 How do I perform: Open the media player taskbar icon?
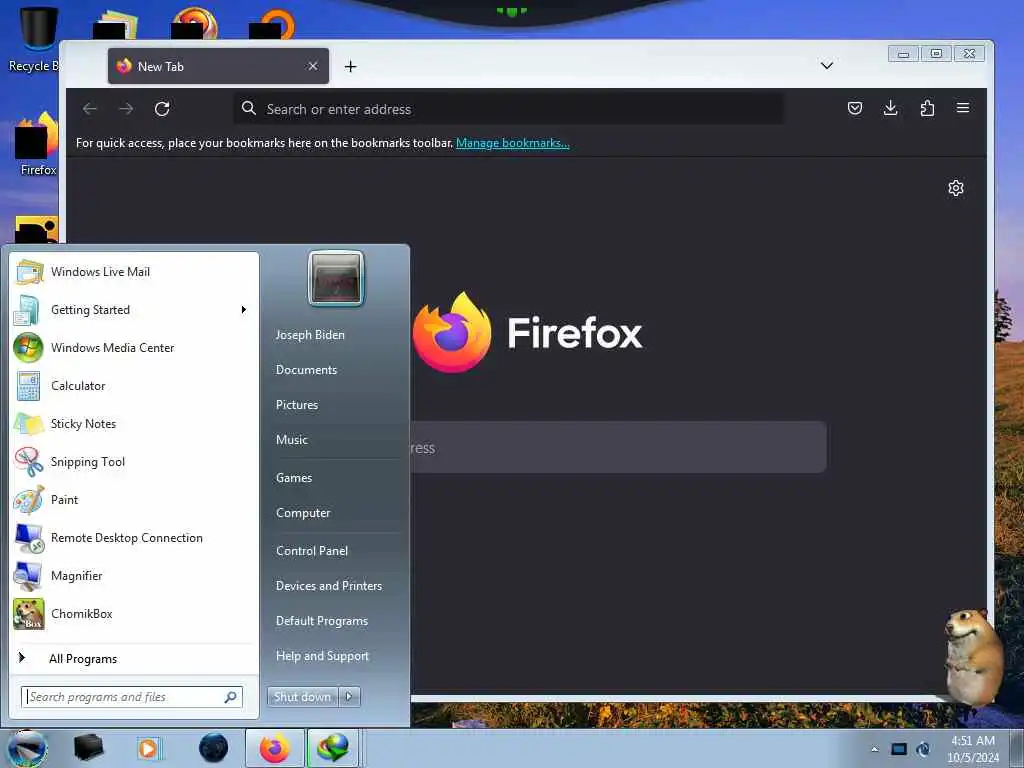point(149,748)
